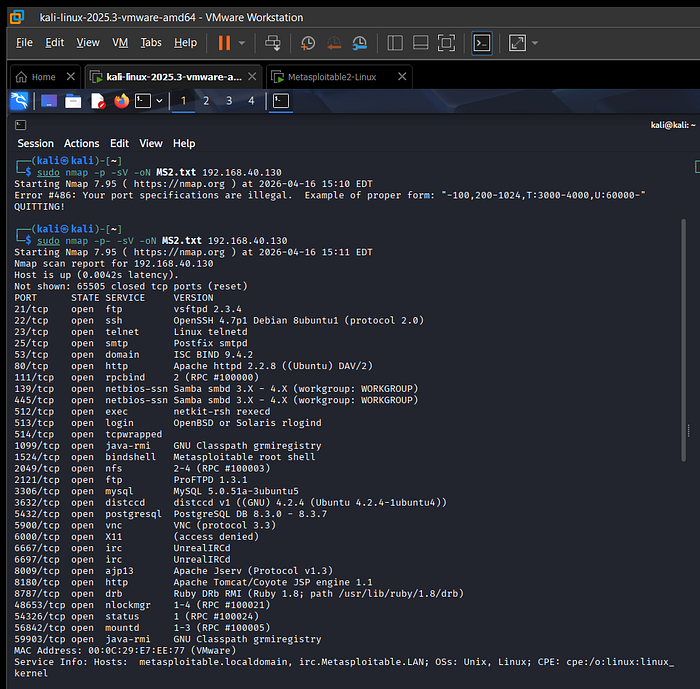Revert the VM to a snapshot
This screenshot has width=700, height=689.
pos(333,43)
